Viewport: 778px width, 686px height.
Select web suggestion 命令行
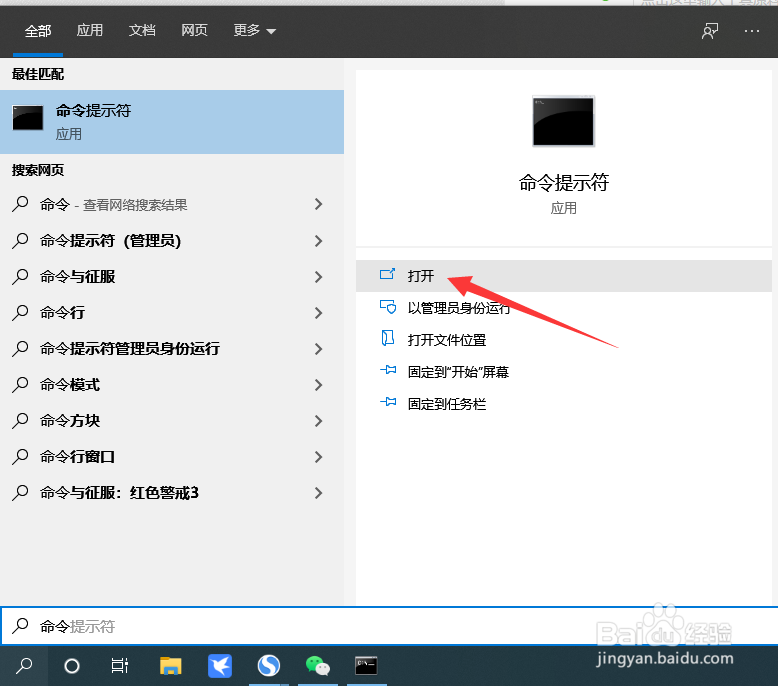coord(172,313)
